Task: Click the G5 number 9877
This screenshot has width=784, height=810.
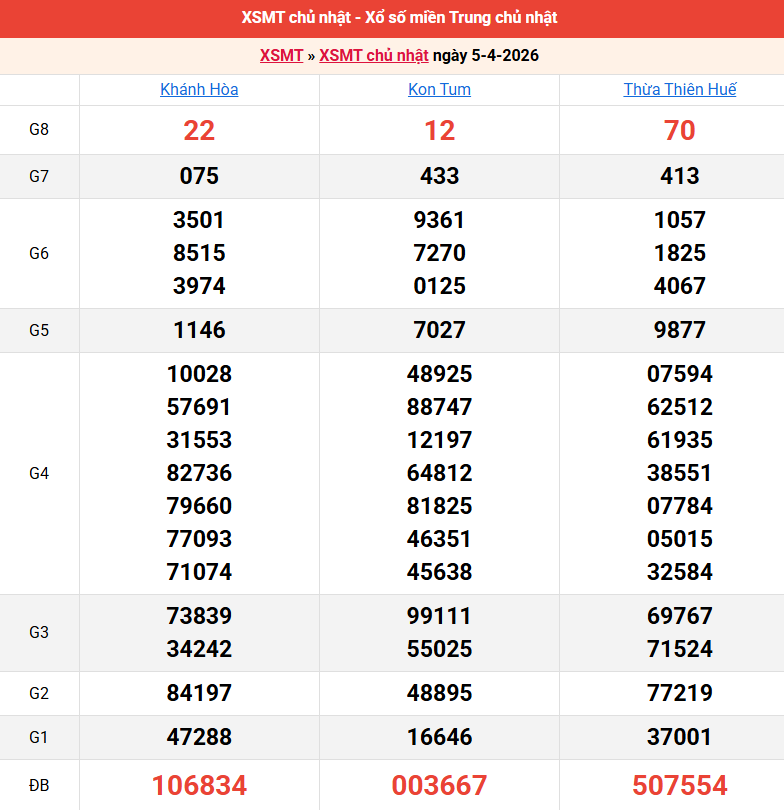Action: (680, 330)
